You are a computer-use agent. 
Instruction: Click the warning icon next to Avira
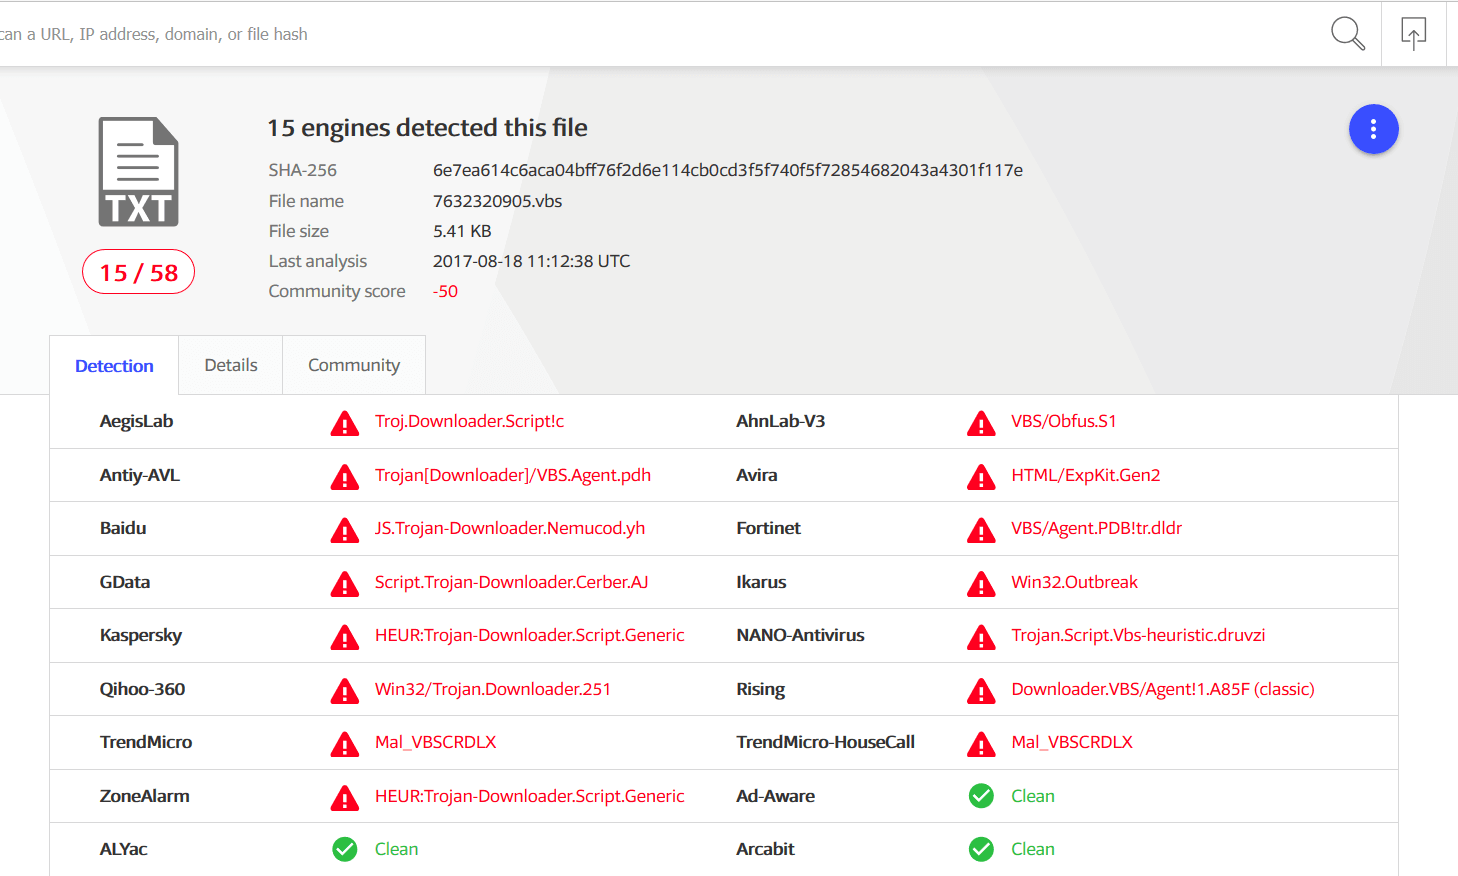pyautogui.click(x=981, y=477)
